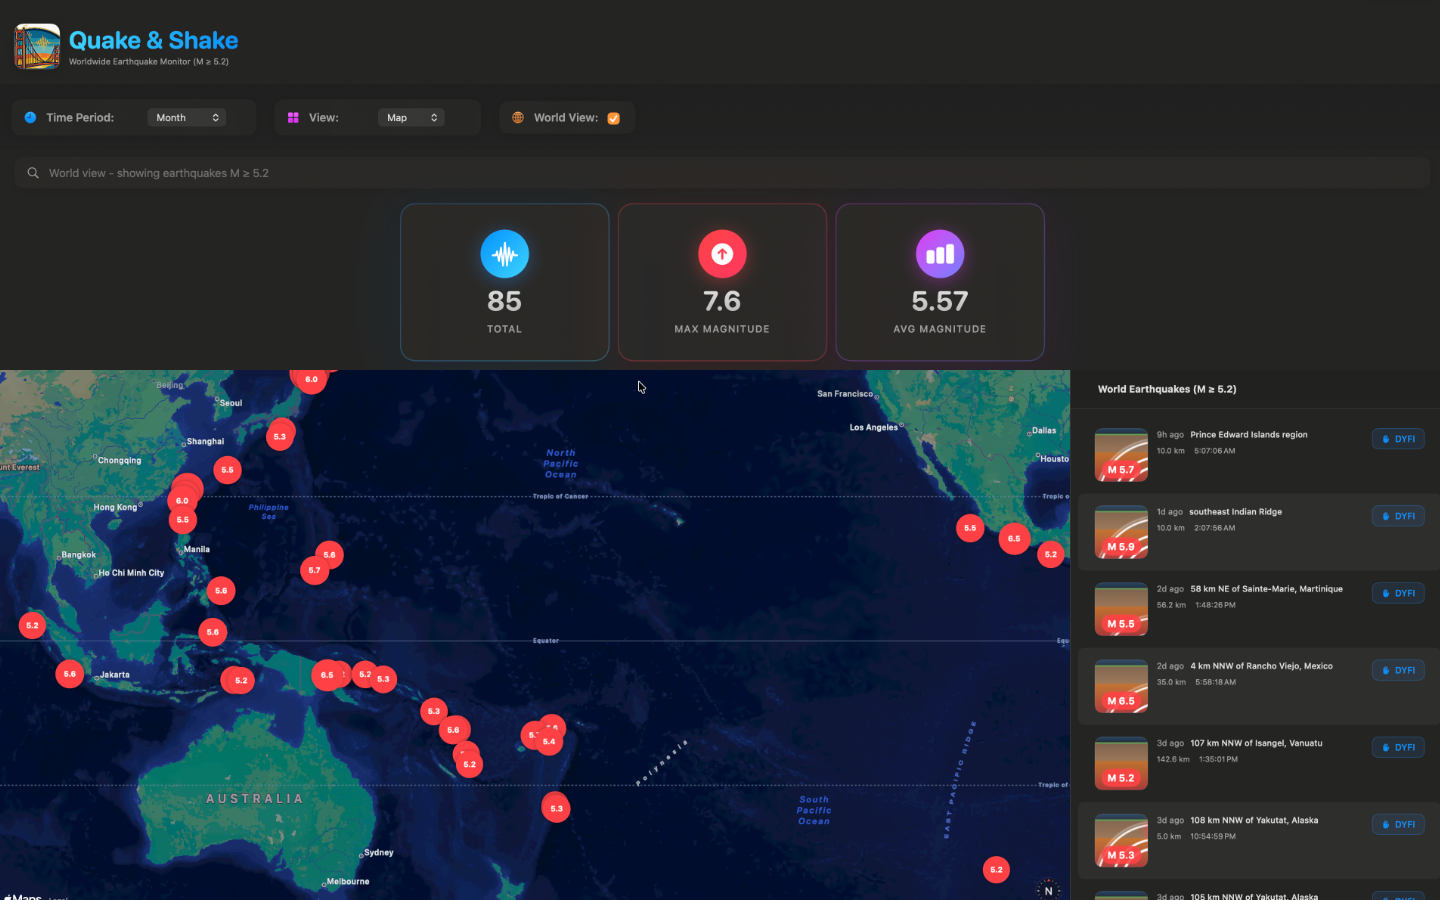This screenshot has height=900, width=1440.
Task: Open DYFI for Rancho Viejo, Mexico quake
Action: [x=1398, y=670]
